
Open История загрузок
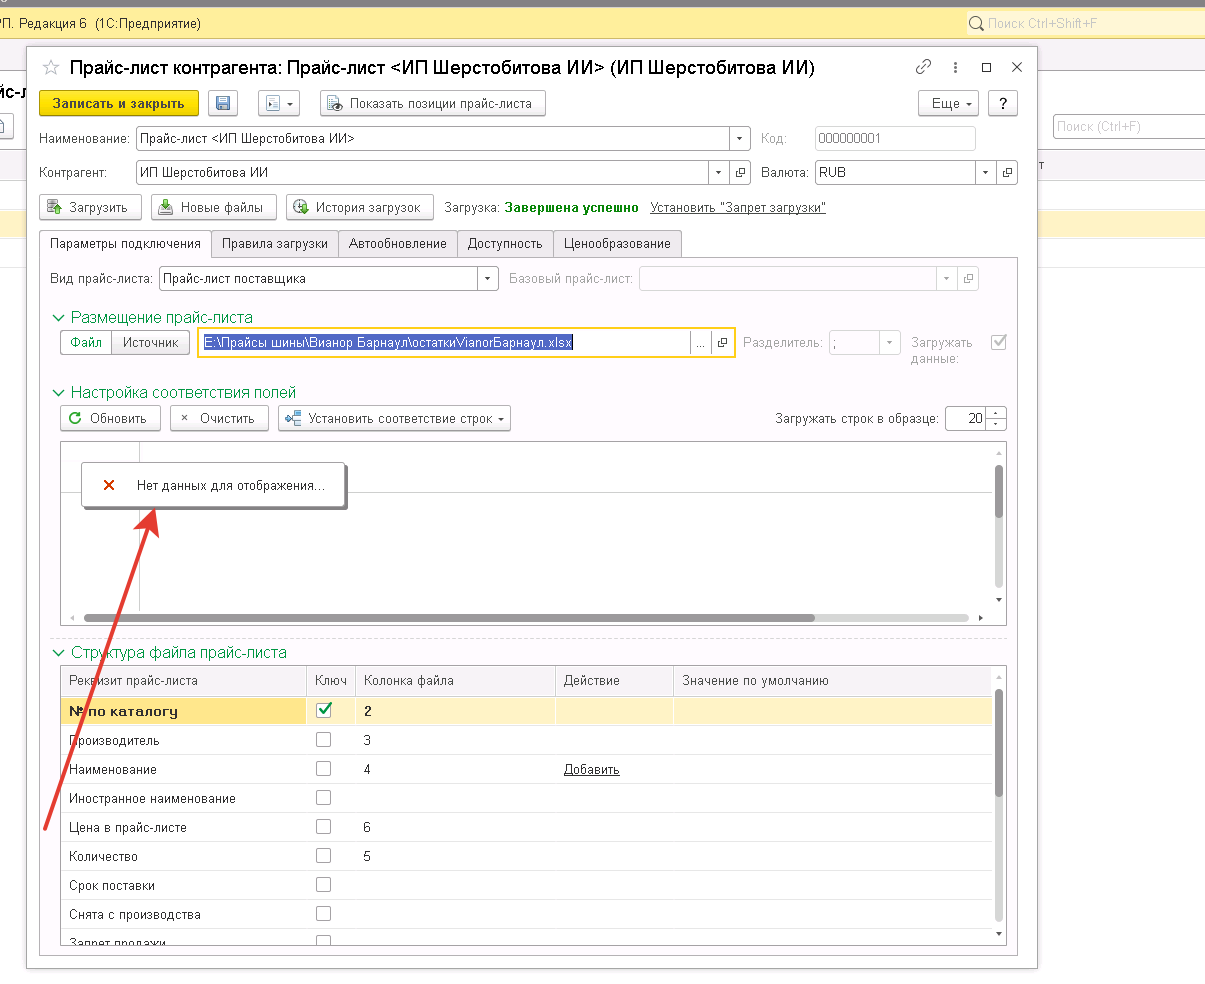[x=360, y=207]
